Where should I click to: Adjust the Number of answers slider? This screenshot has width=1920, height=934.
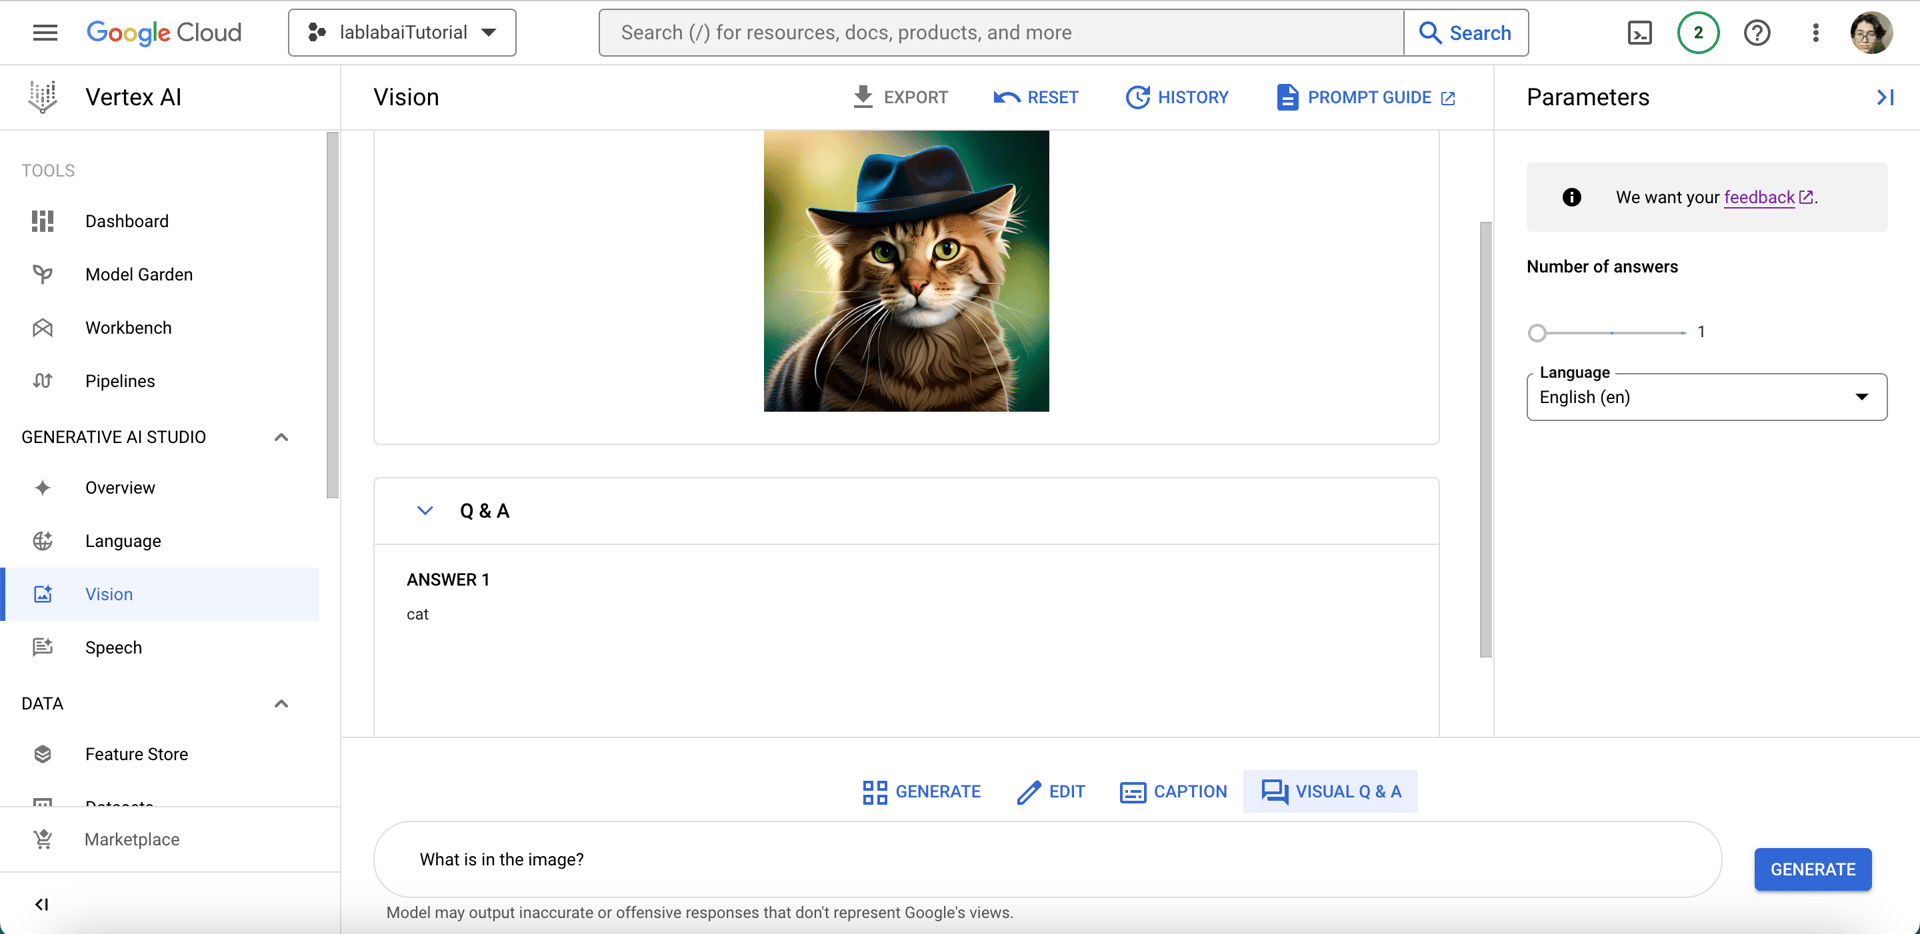tap(1538, 332)
